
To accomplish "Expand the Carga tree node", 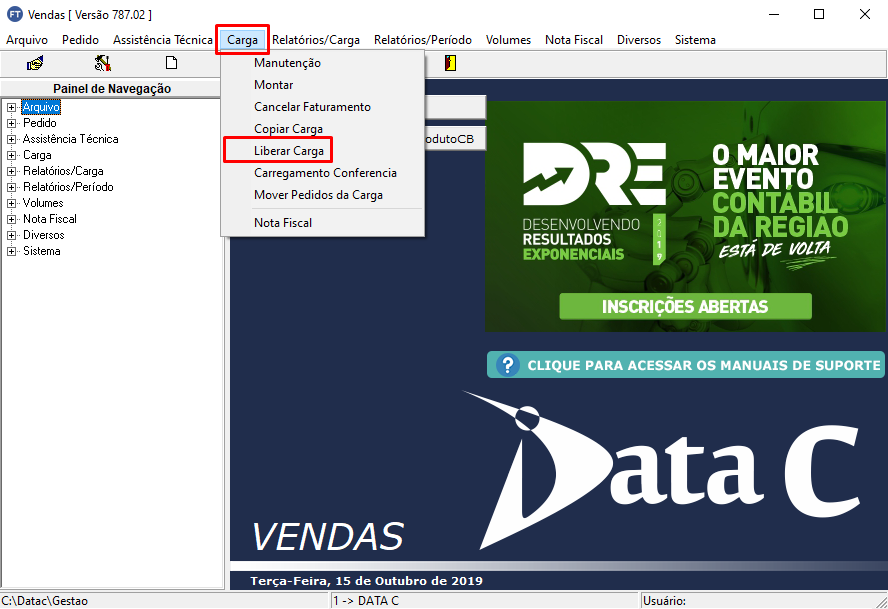I will [x=11, y=155].
